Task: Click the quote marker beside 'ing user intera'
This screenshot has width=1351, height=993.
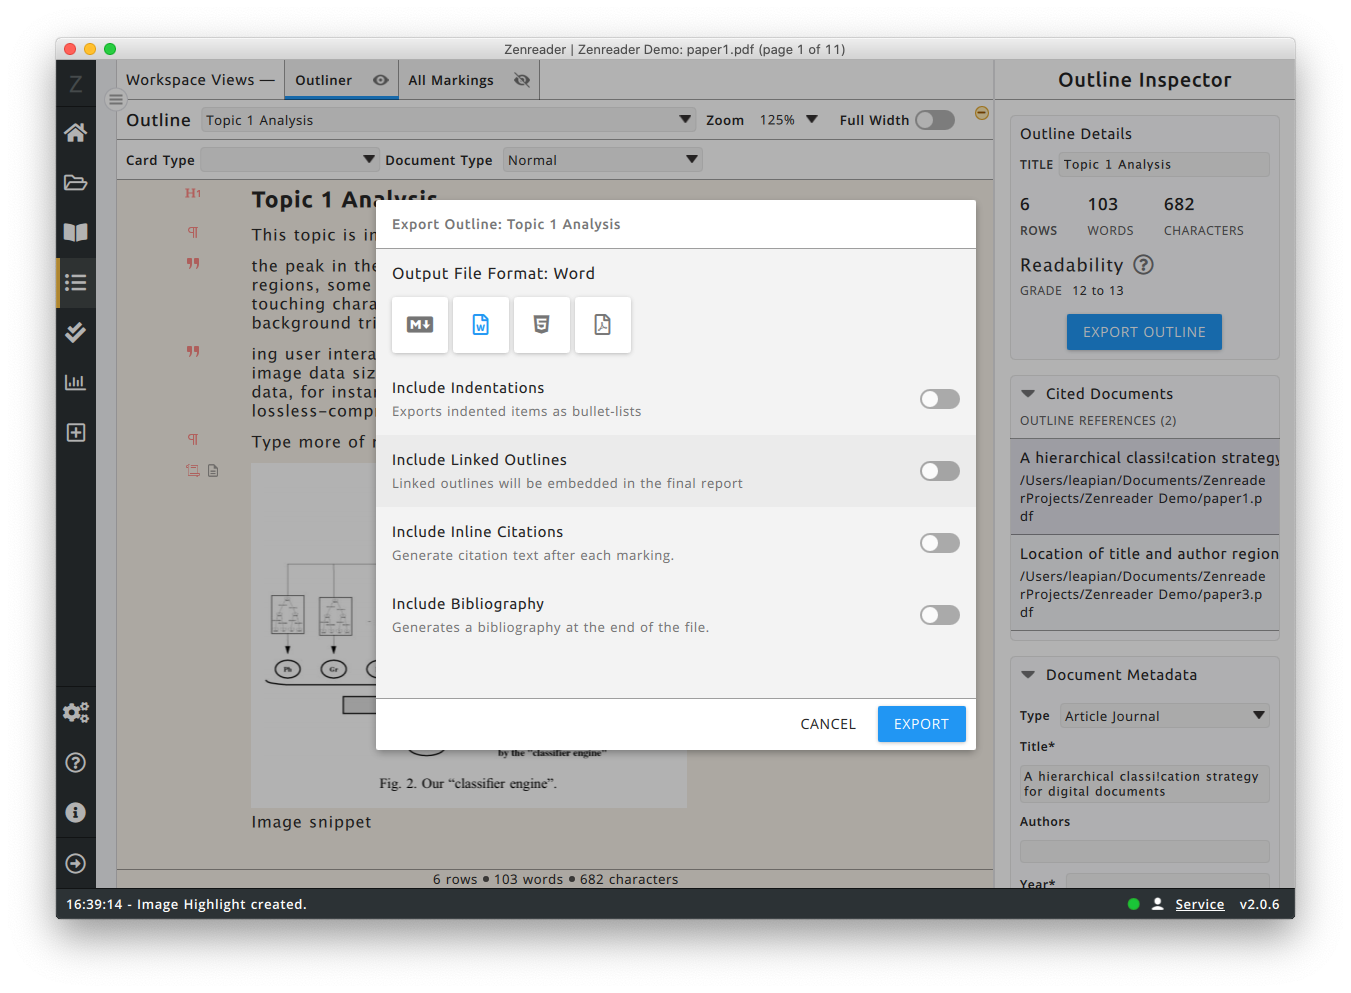Action: 193,351
